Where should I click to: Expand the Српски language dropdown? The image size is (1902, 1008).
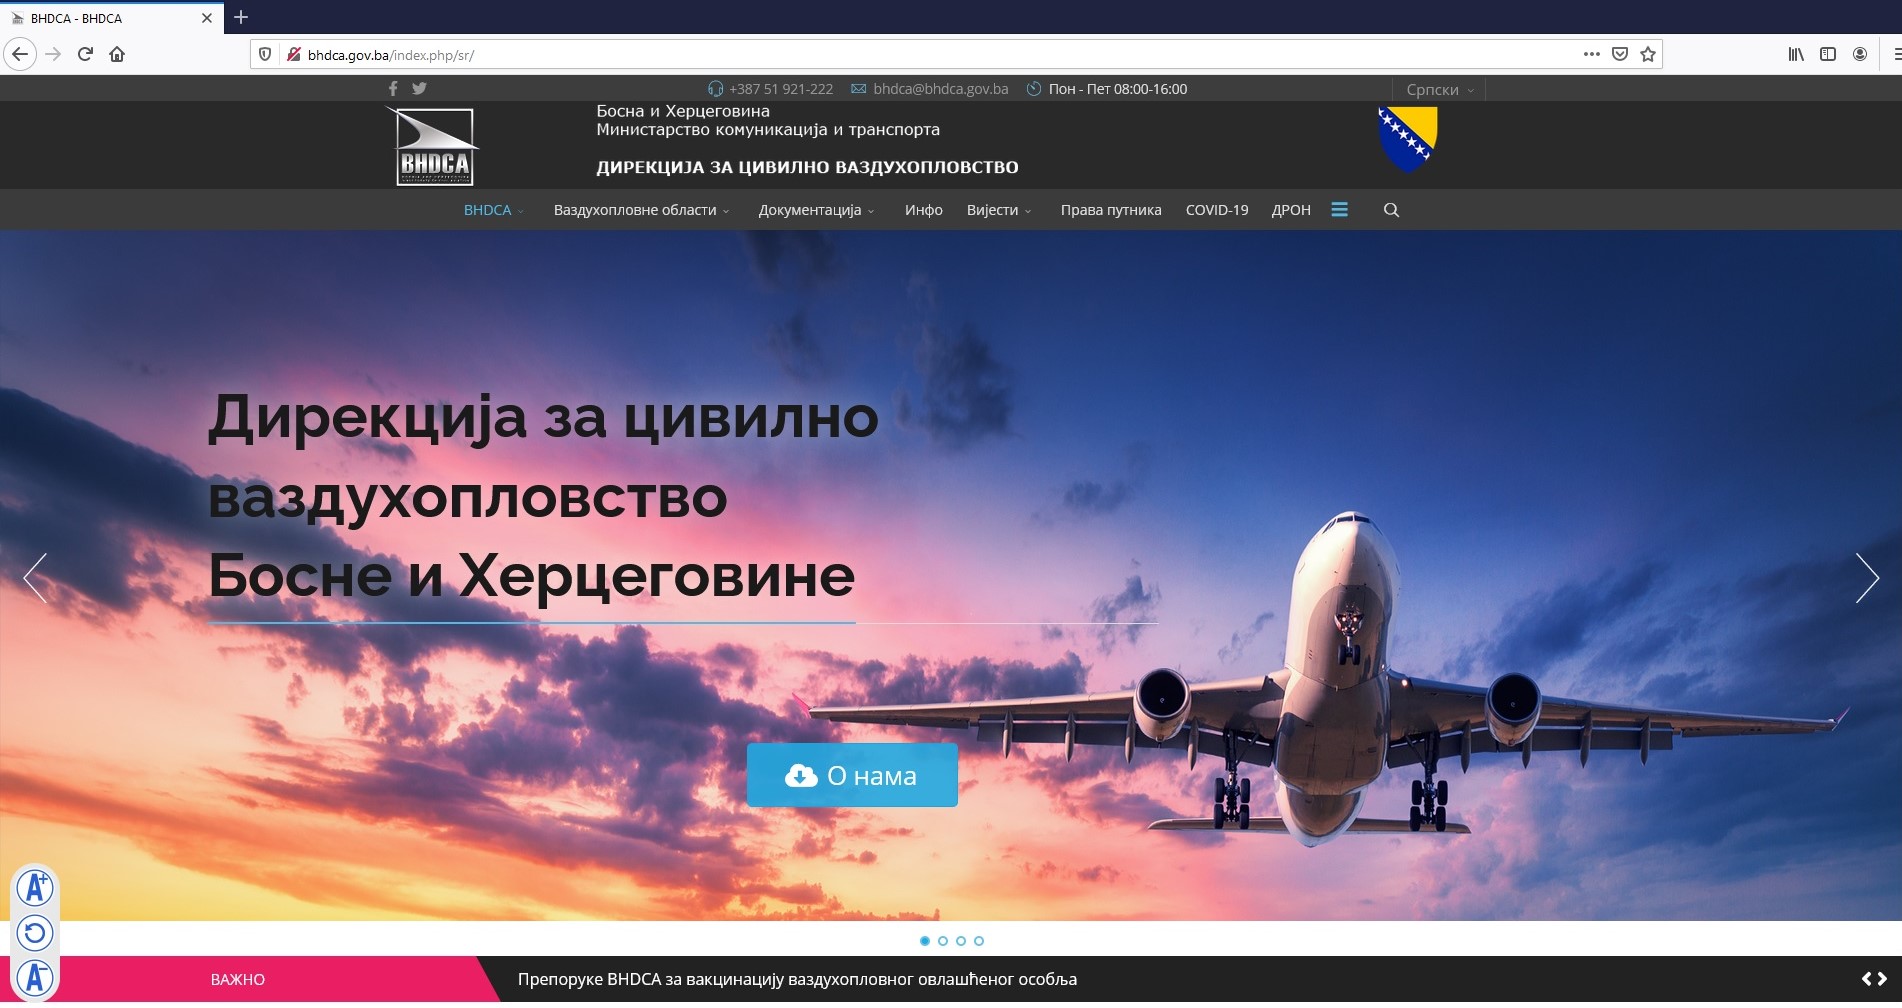pos(1439,90)
